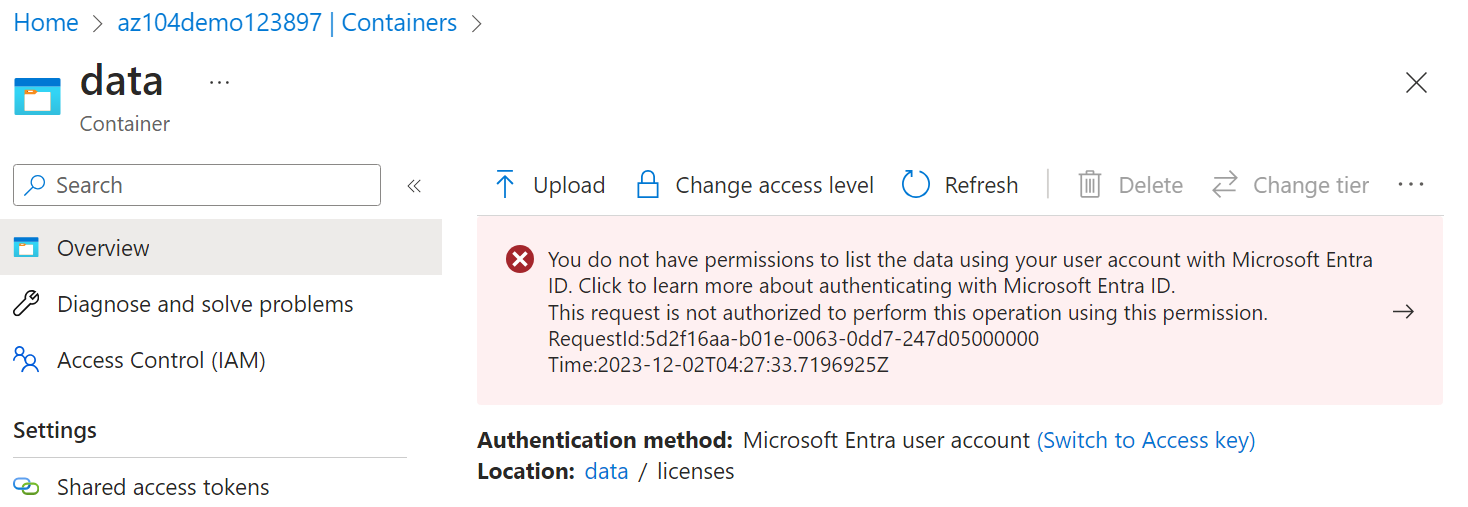Select Overview in the sidebar menu
Viewport: 1468px width, 507px height.
click(x=103, y=248)
